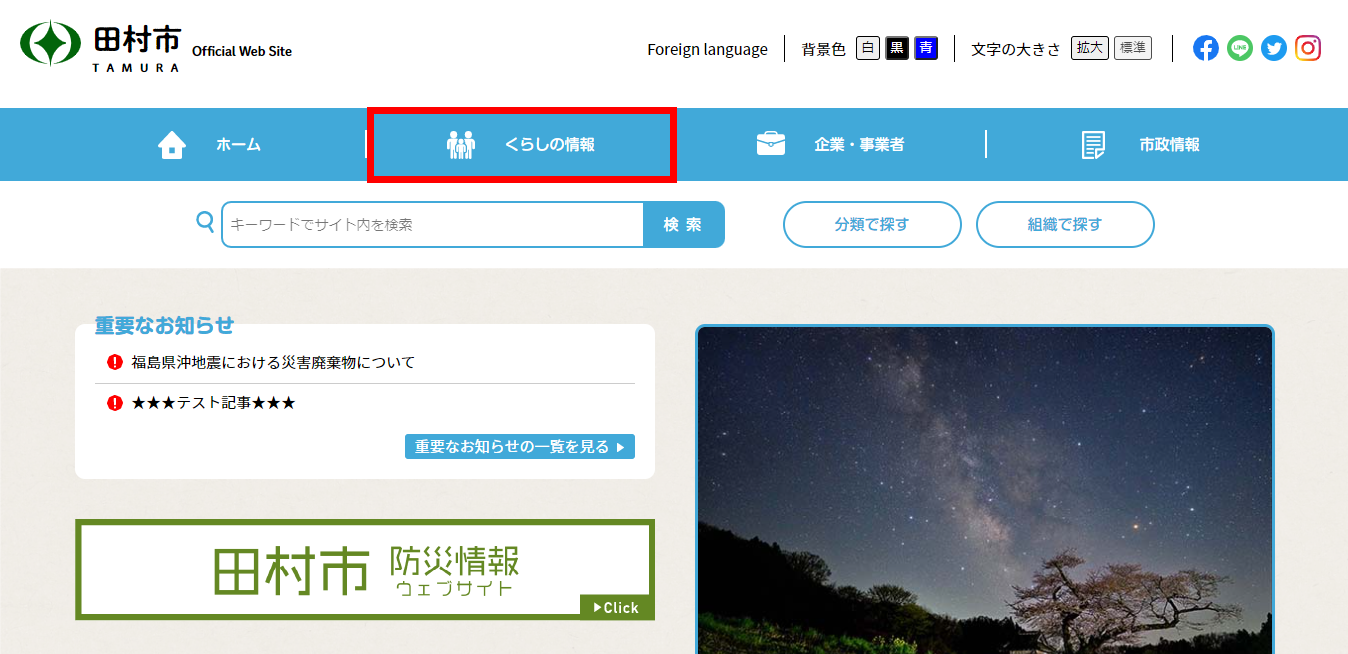Screen dimensions: 1348x654
Task: Click the house icon for ホーム
Action: pos(172,145)
